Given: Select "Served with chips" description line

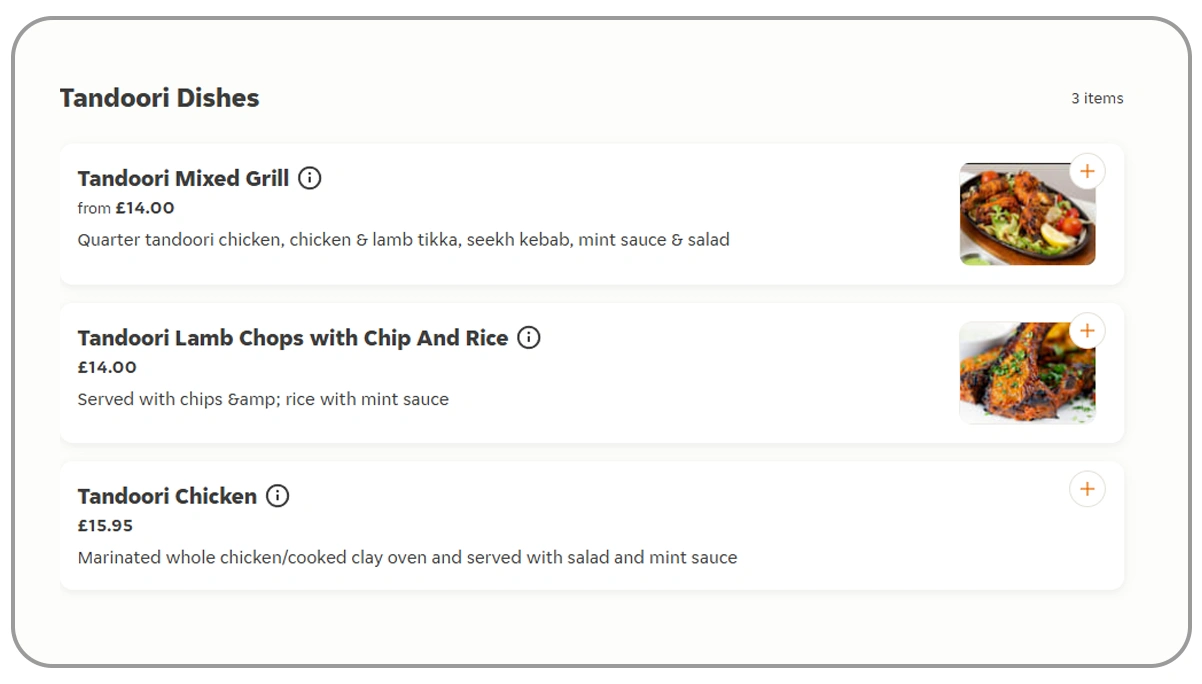Looking at the screenshot, I should click(x=263, y=399).
